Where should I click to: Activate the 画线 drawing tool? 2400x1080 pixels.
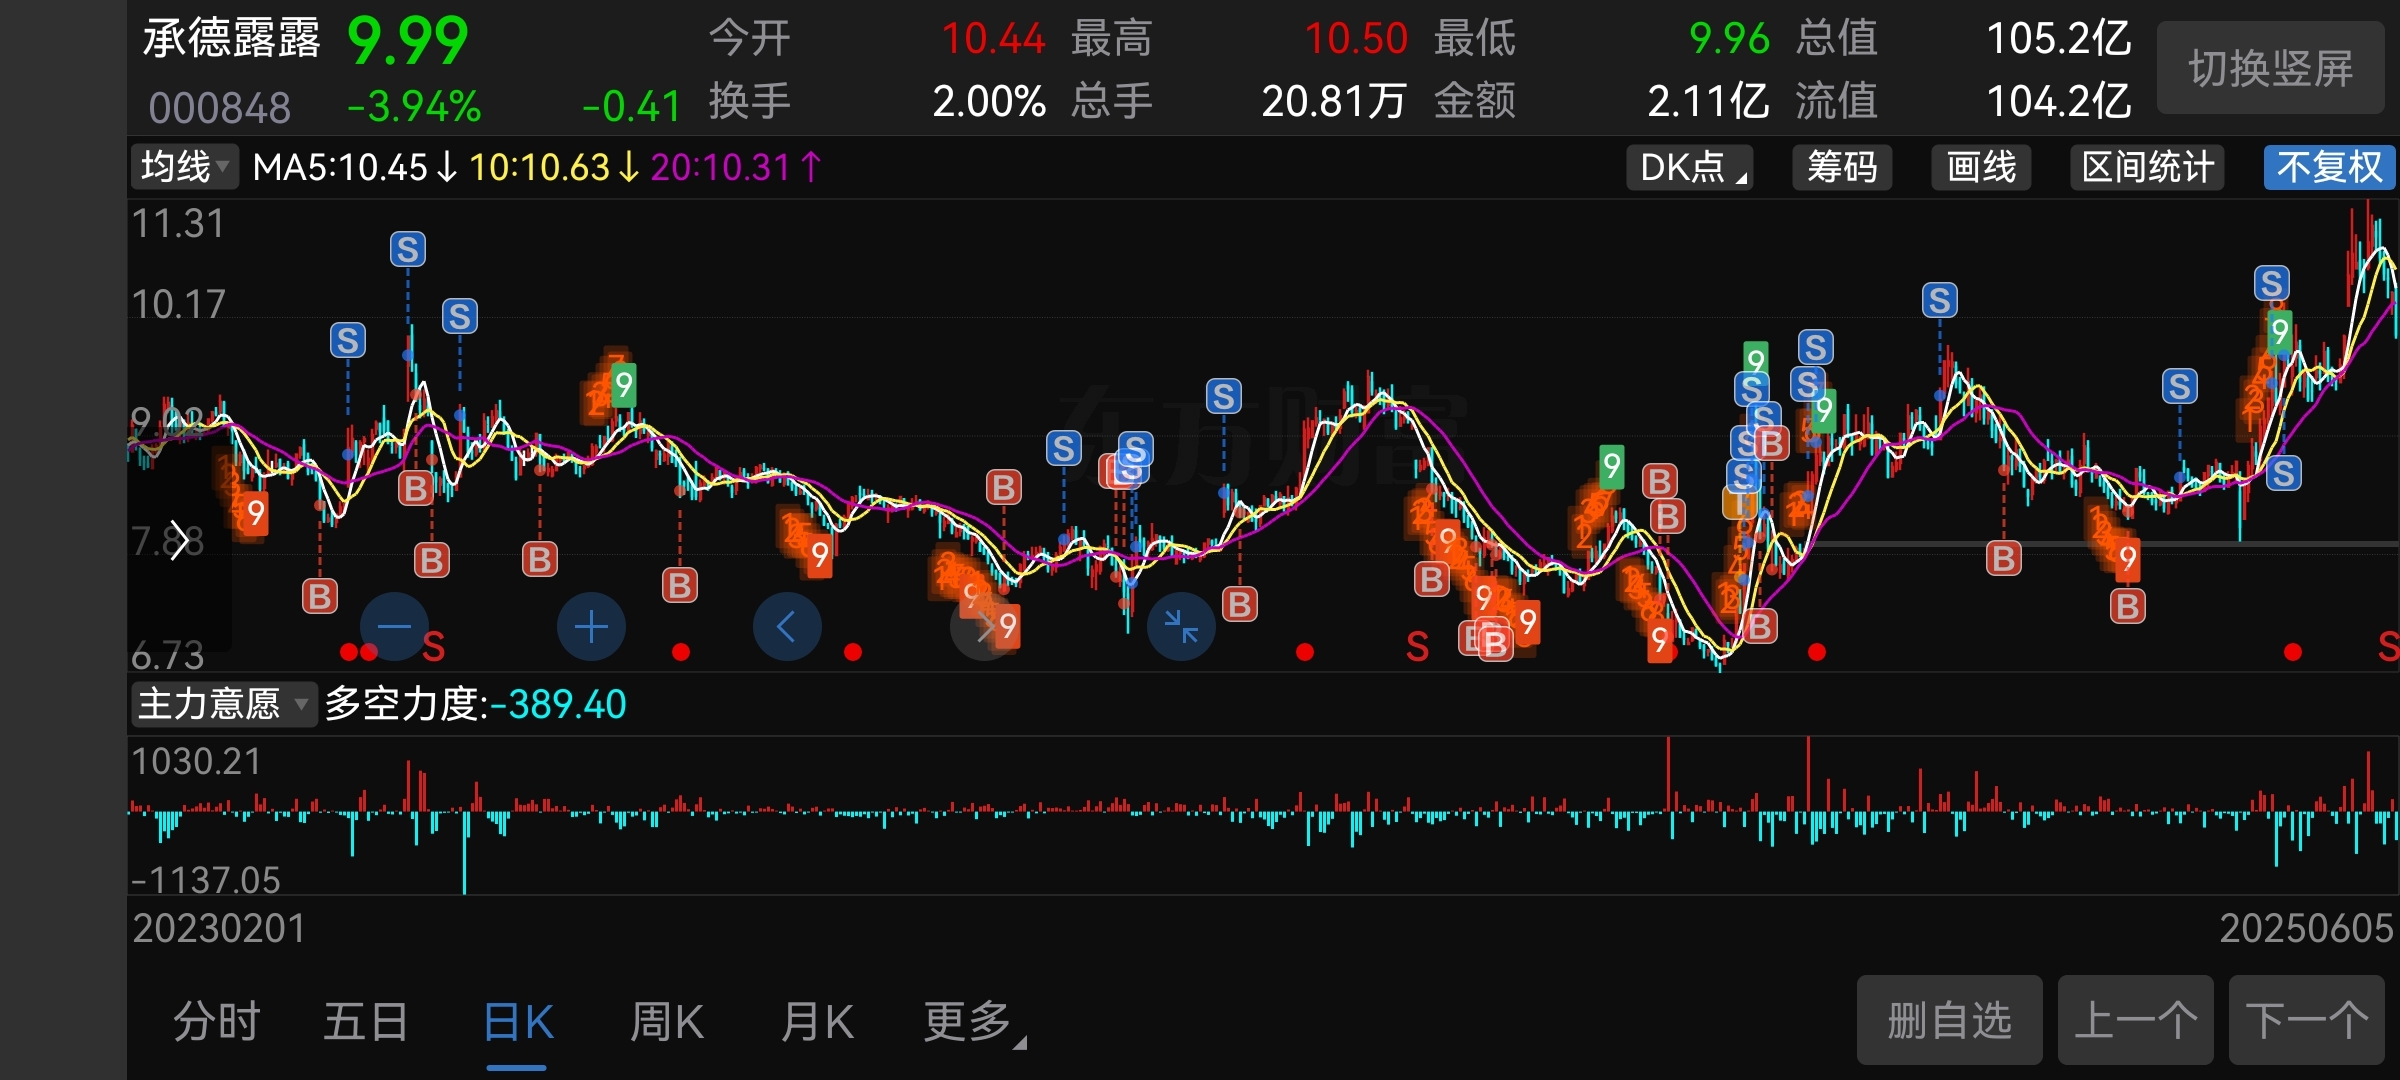click(x=1981, y=167)
